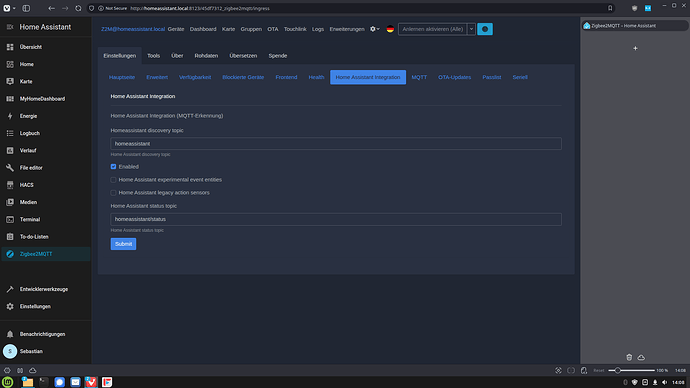Enable Home Assistant experimental event entities checkbox
690x388 pixels.
[x=114, y=179]
